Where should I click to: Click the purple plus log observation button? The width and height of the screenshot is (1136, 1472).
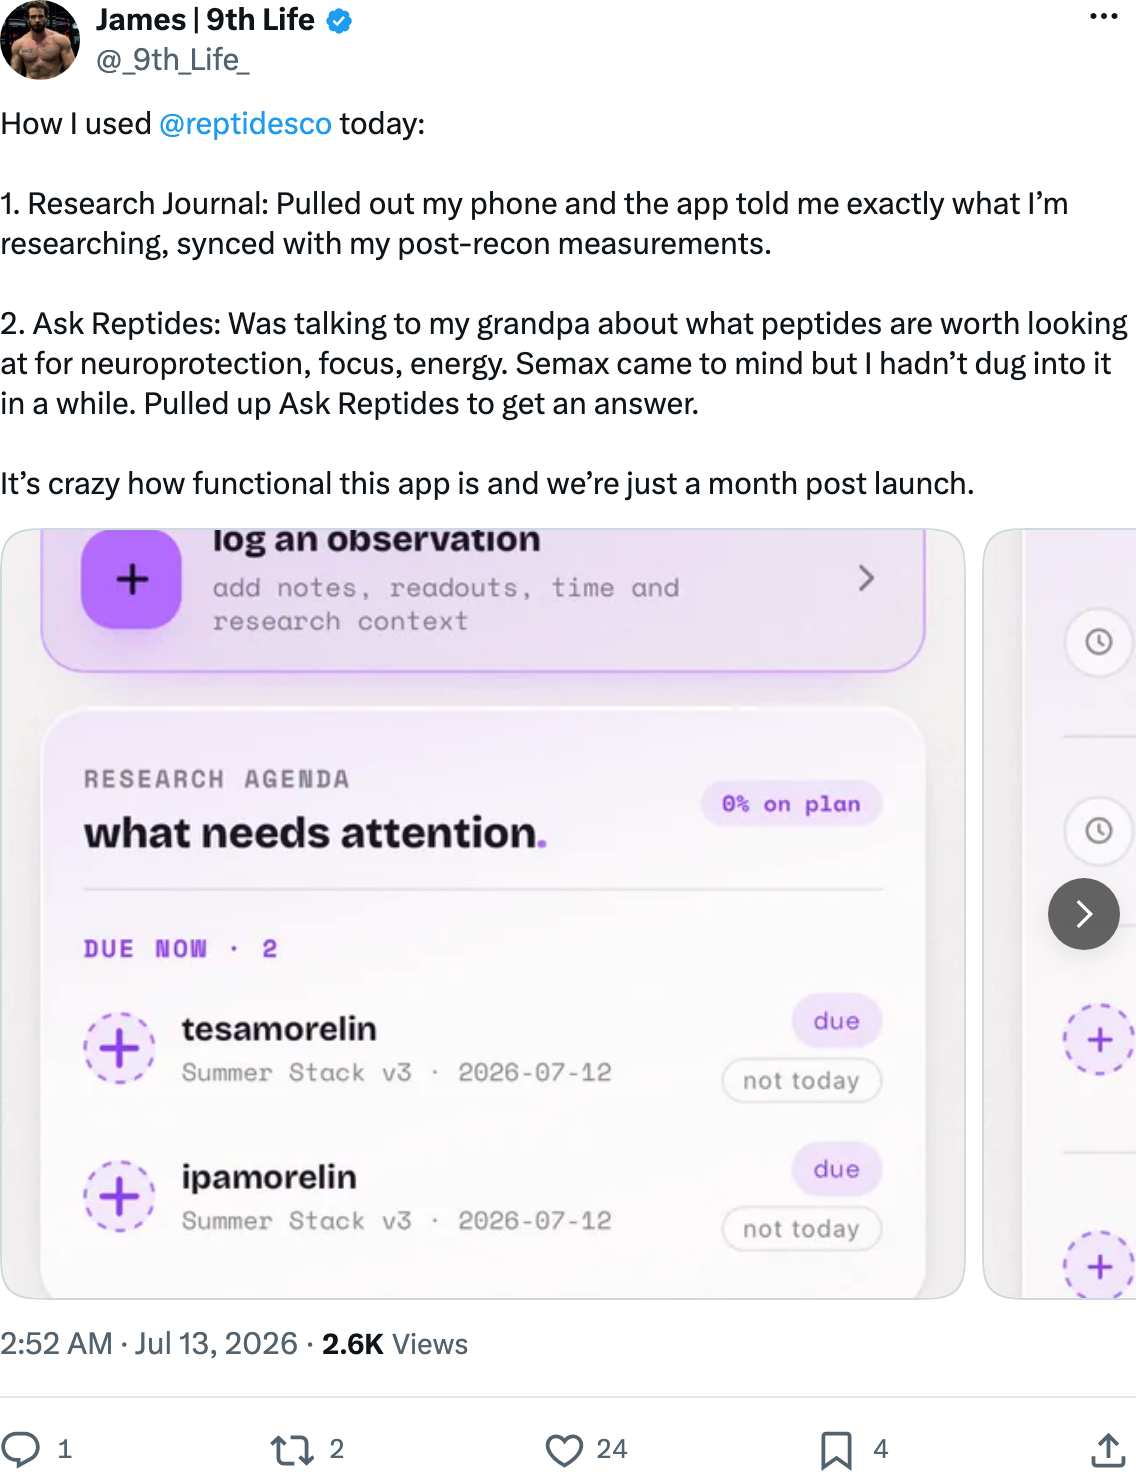131,579
